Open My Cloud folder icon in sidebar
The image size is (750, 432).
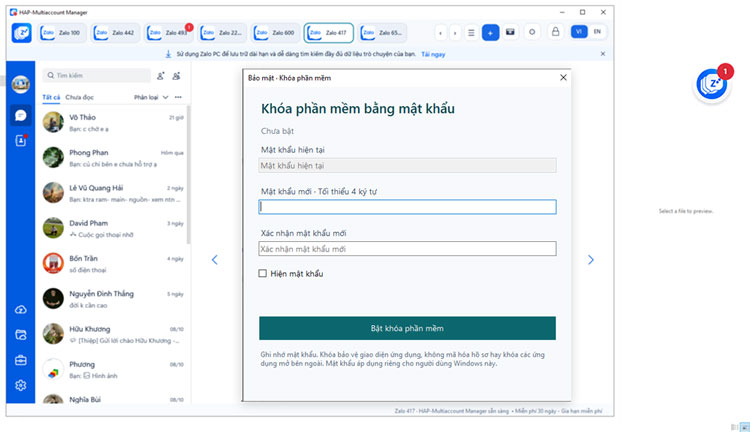(x=21, y=335)
